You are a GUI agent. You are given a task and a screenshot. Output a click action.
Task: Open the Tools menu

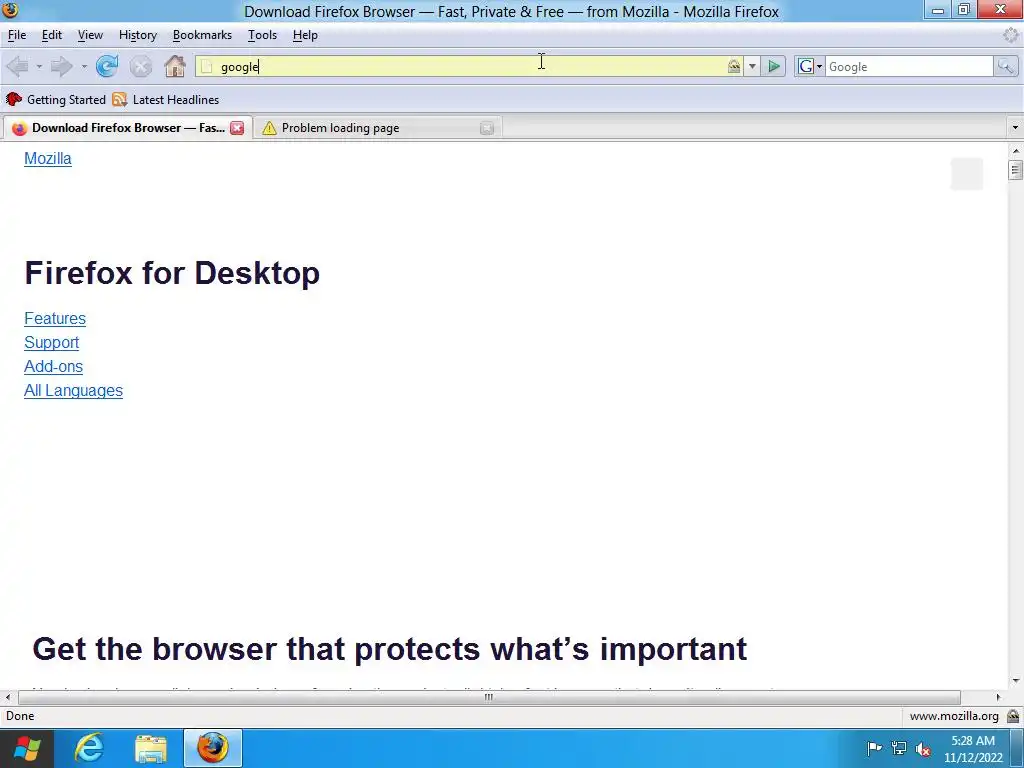coord(263,35)
